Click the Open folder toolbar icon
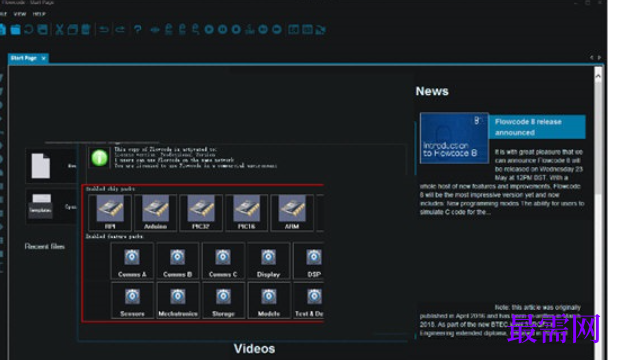 (x=15, y=30)
